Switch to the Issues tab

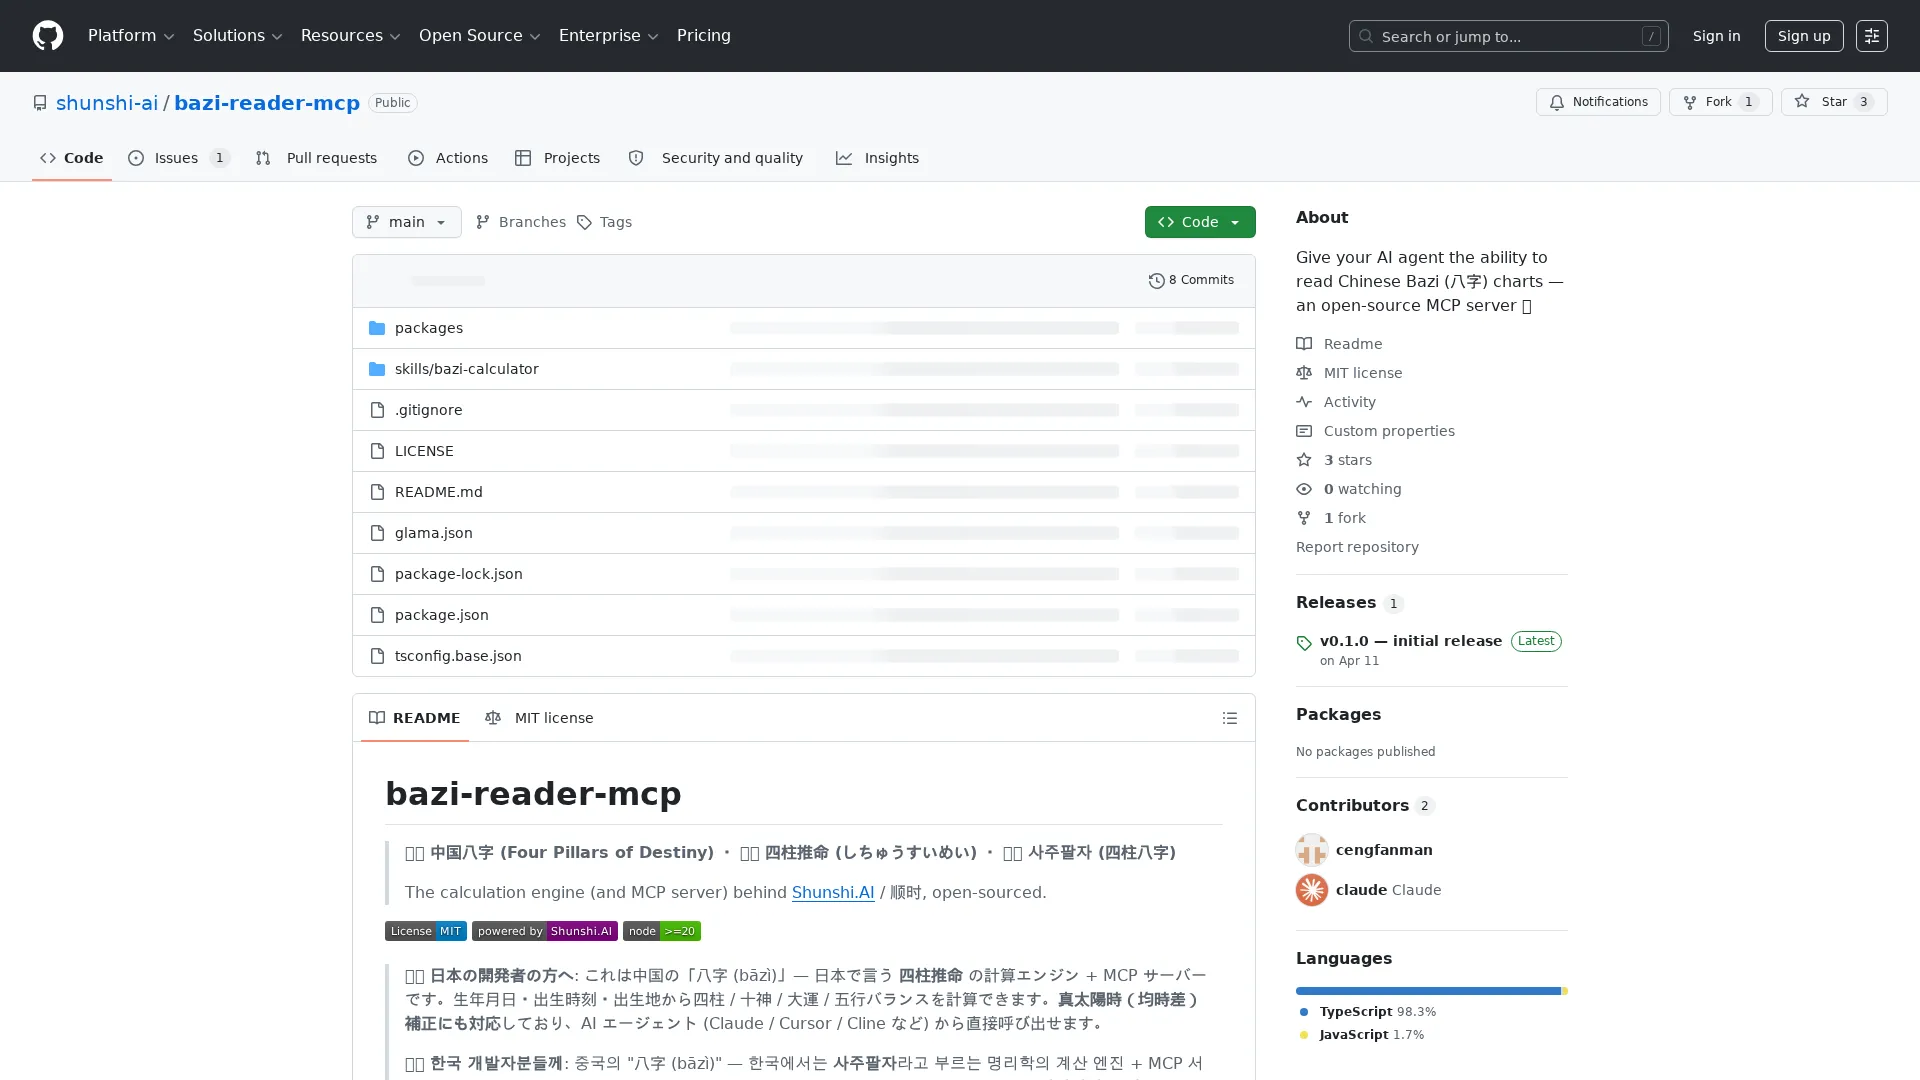pos(180,158)
